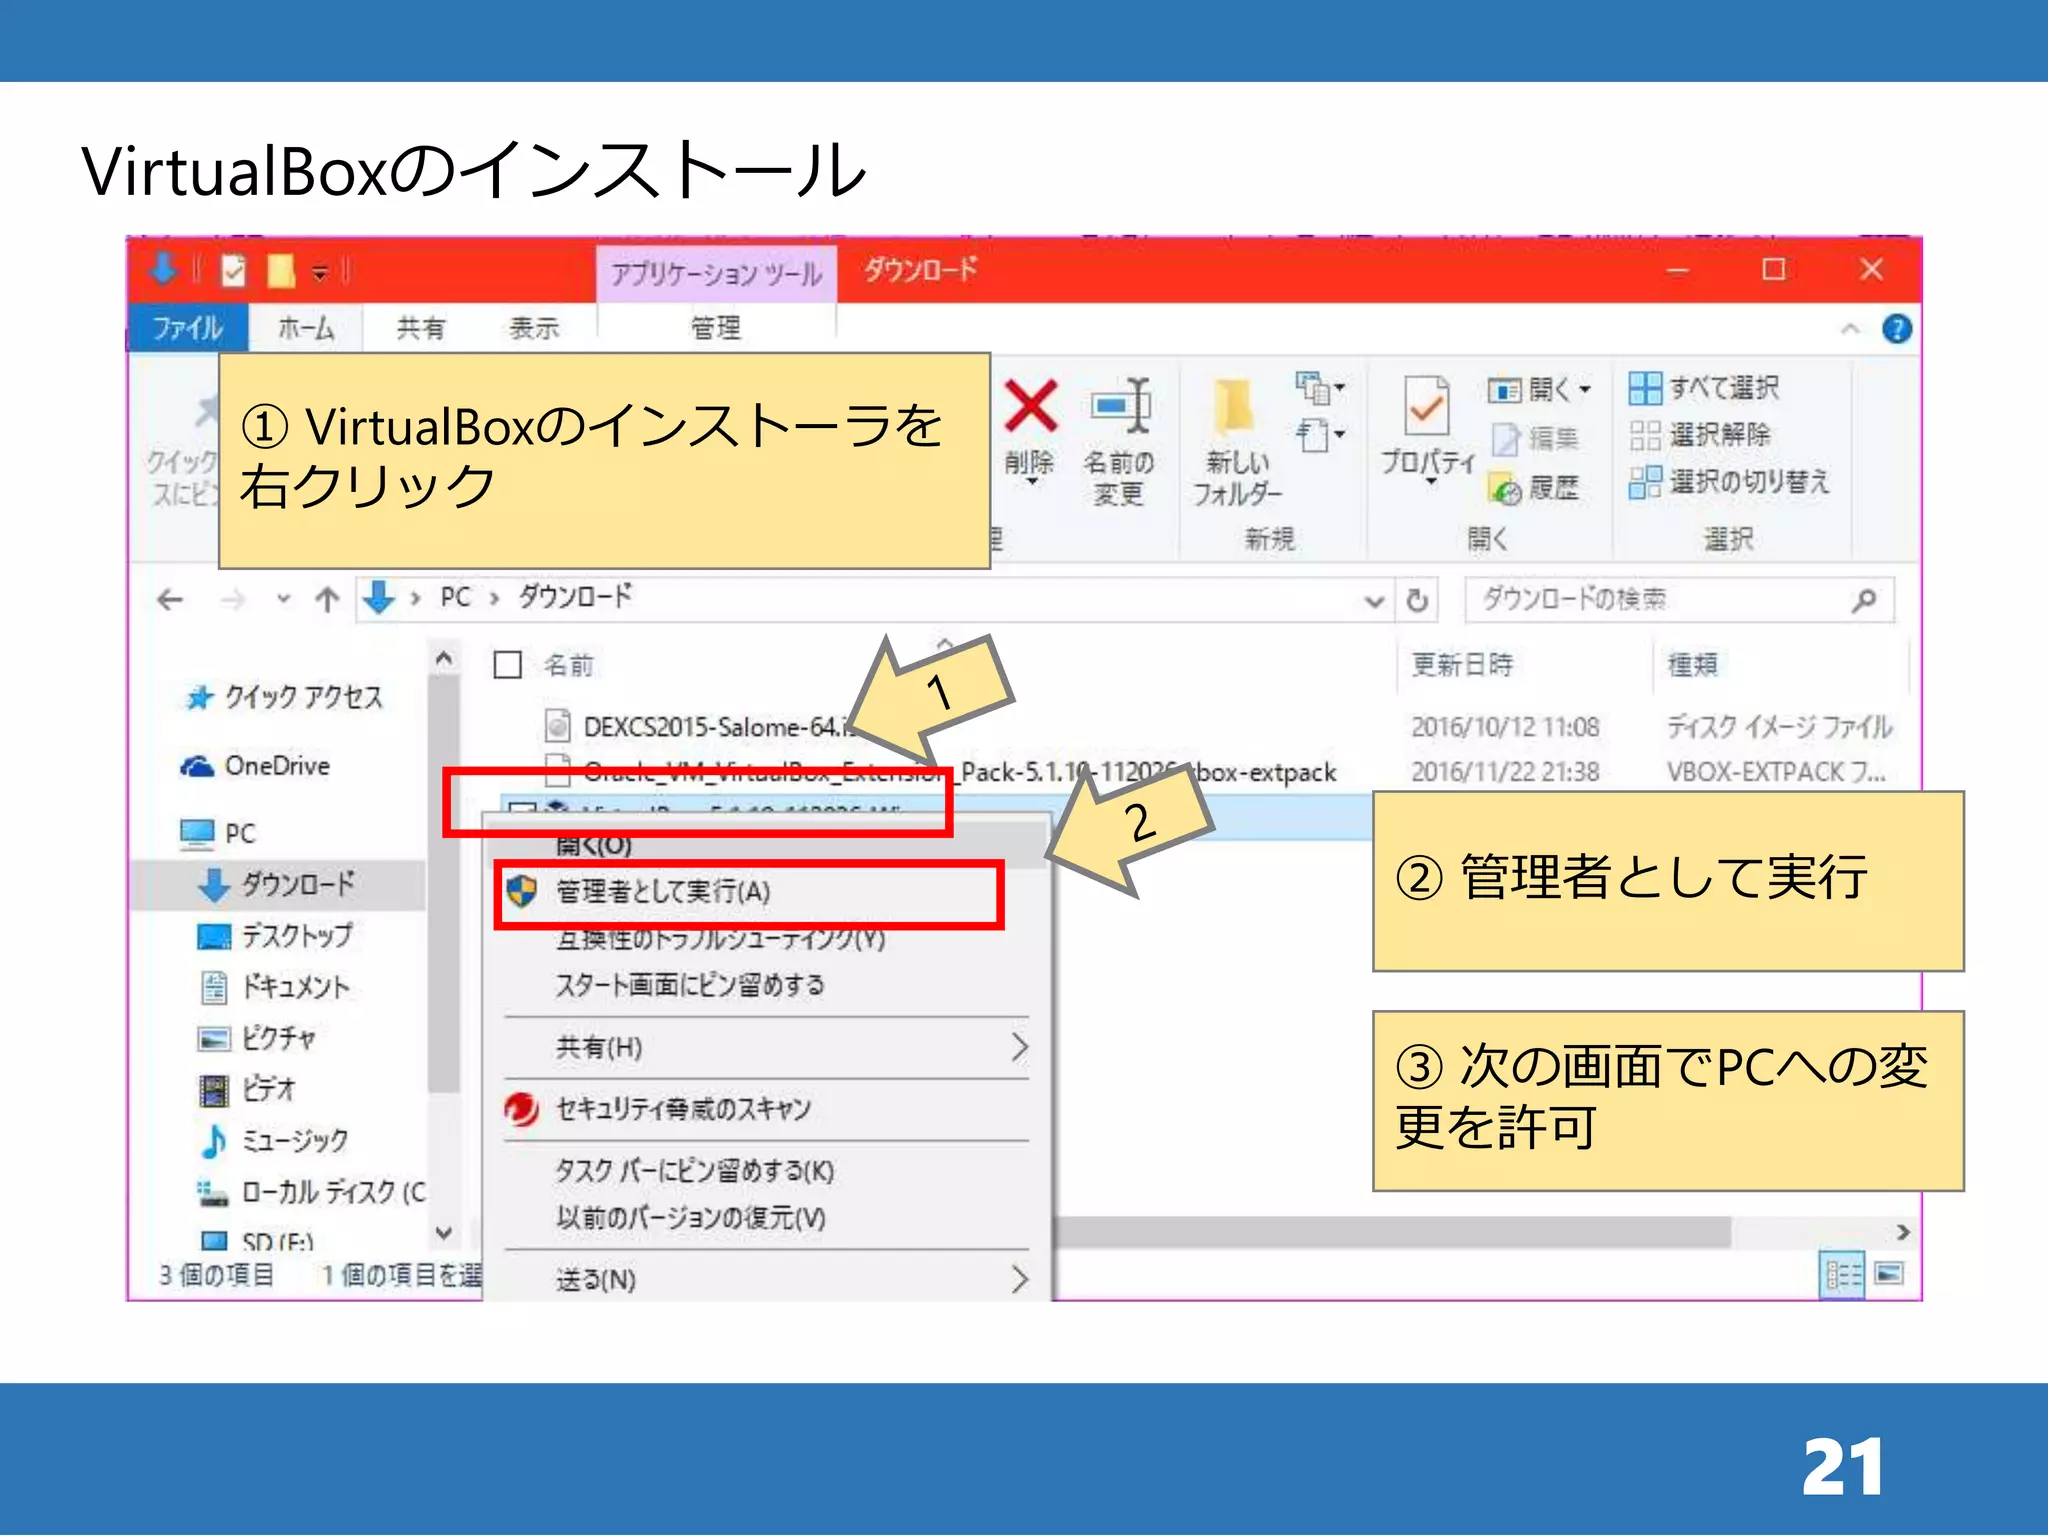Switch to large icons view in status bar
Screen dimensions: 2048x1536
coord(1889,1274)
